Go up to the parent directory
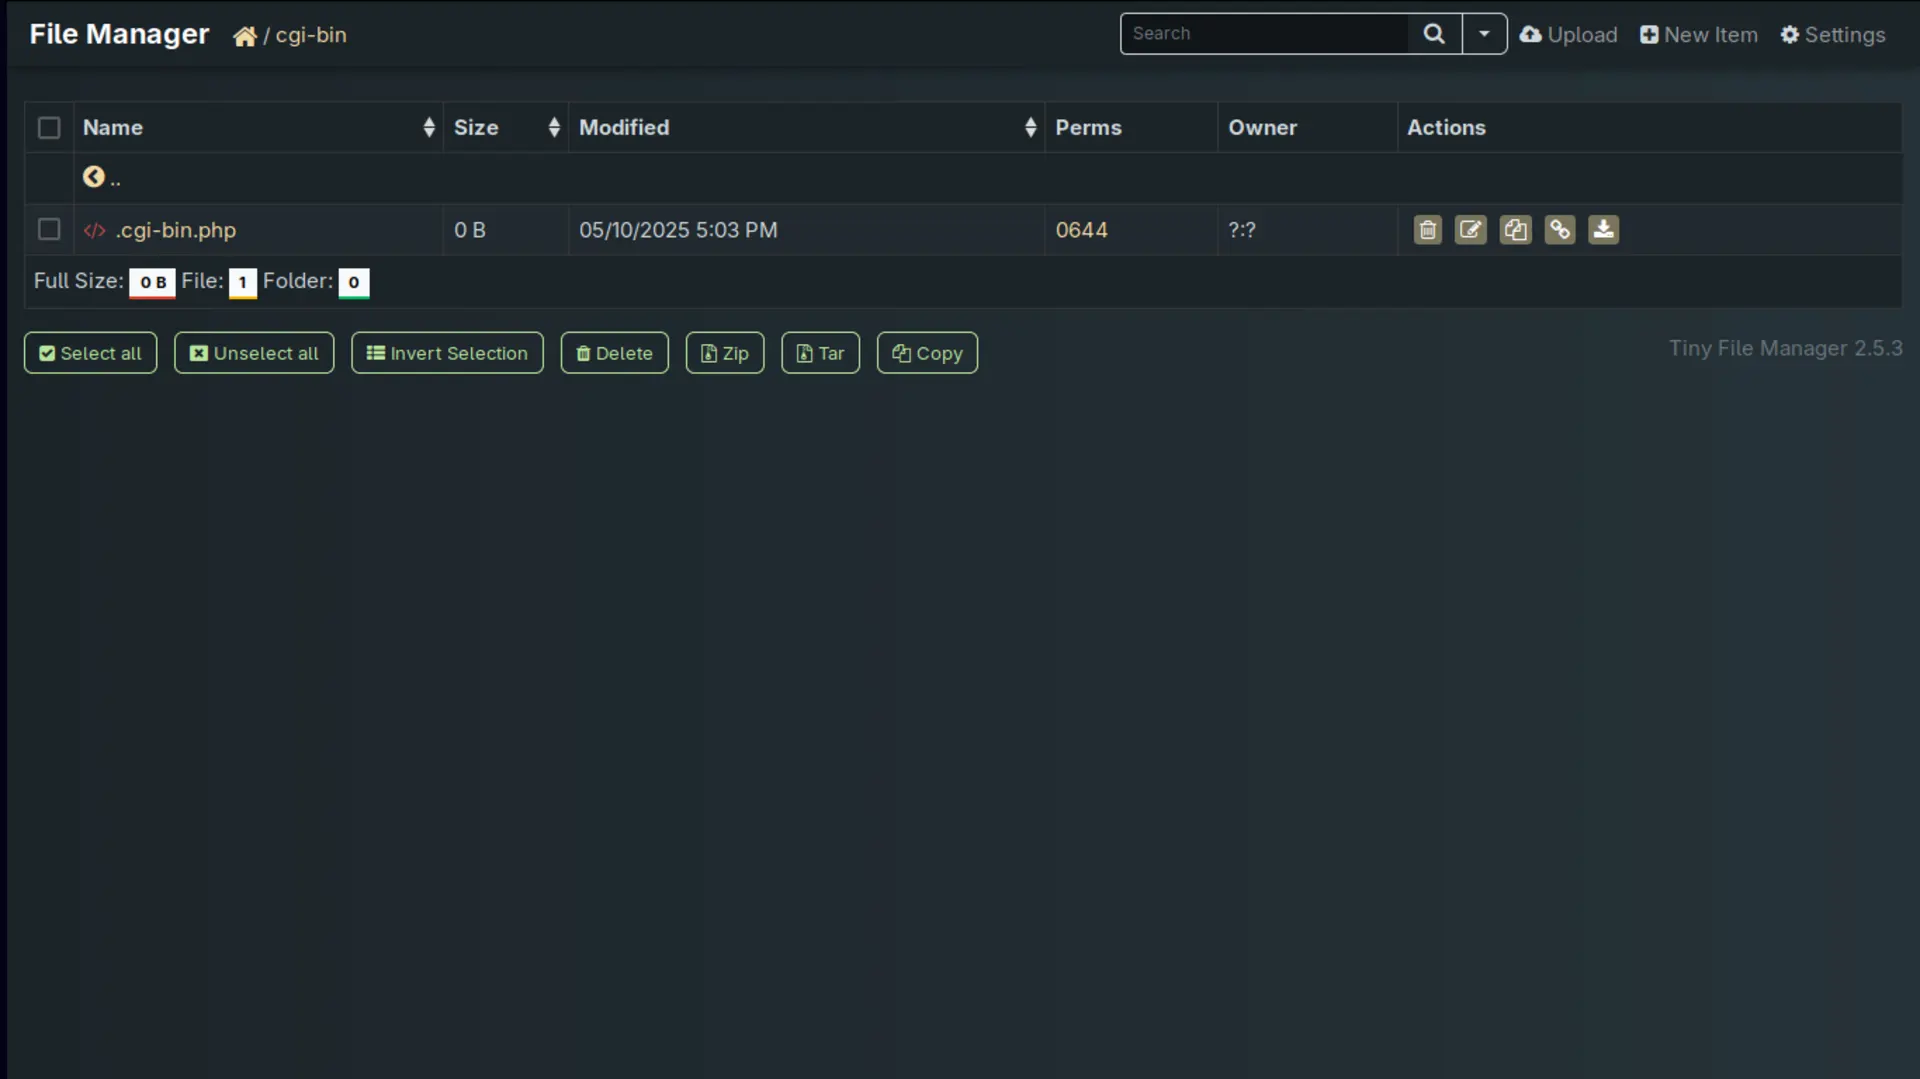This screenshot has height=1079, width=1920. click(102, 178)
